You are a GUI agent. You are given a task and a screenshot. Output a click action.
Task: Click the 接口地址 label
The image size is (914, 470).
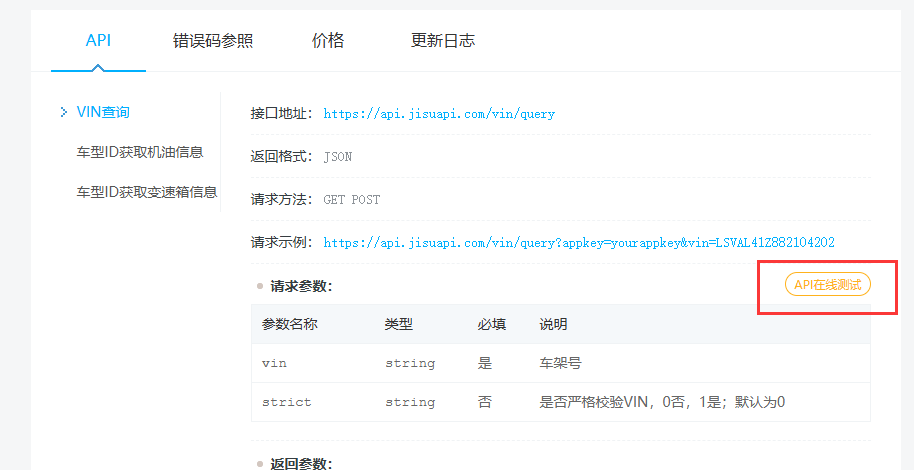coord(282,114)
